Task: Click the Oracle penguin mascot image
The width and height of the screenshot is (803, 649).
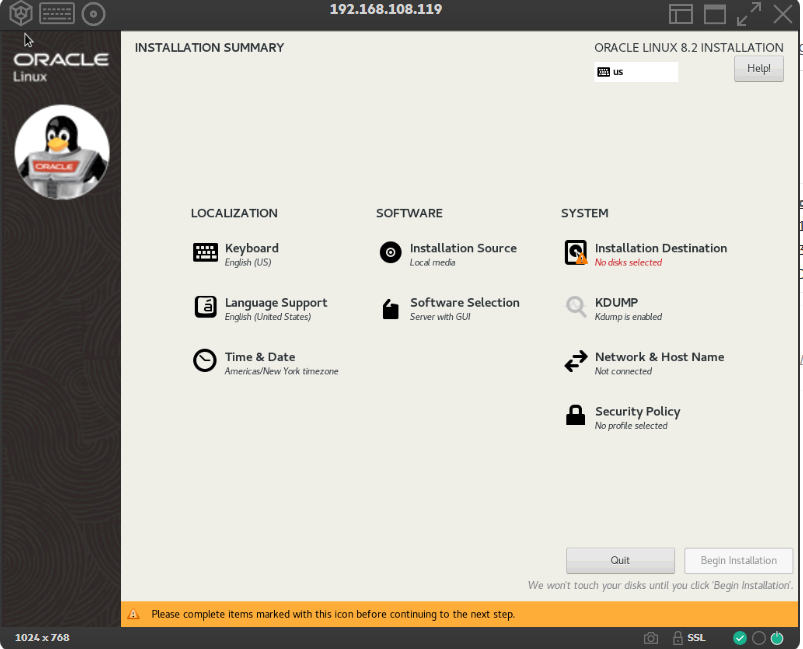Action: pyautogui.click(x=62, y=152)
